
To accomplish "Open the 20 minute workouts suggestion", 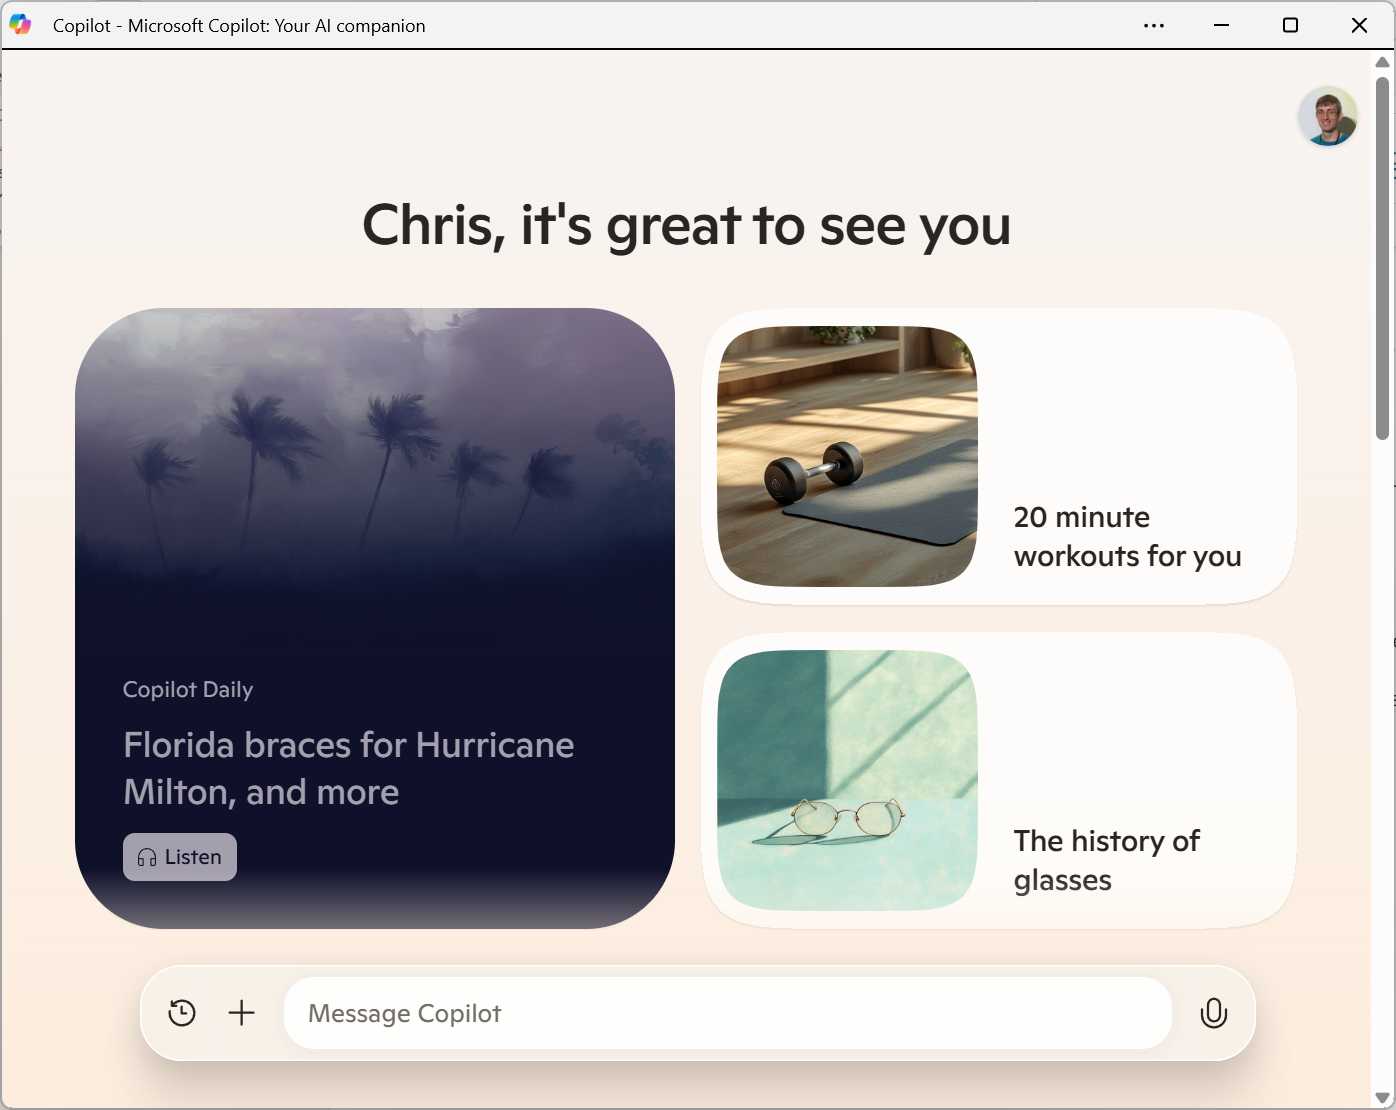I will coord(1127,536).
